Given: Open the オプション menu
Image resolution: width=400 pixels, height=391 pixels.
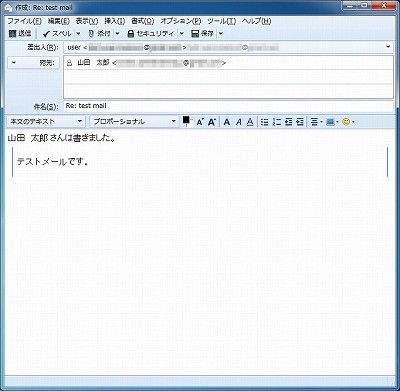Looking at the screenshot, I should click(x=181, y=21).
